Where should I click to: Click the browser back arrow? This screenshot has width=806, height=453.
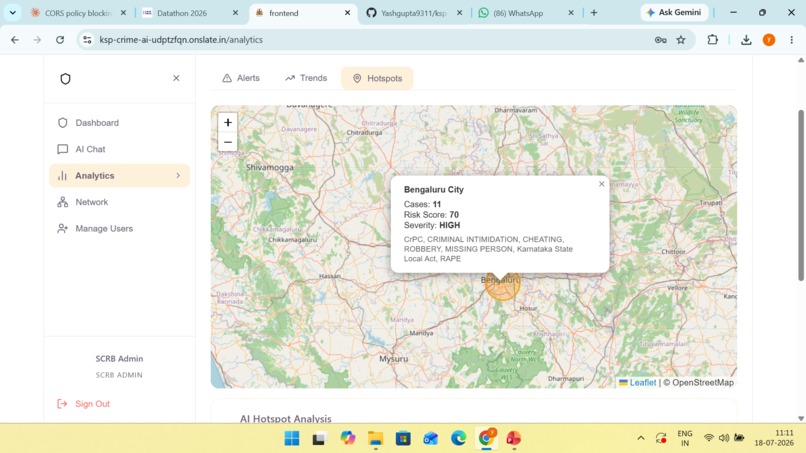15,40
